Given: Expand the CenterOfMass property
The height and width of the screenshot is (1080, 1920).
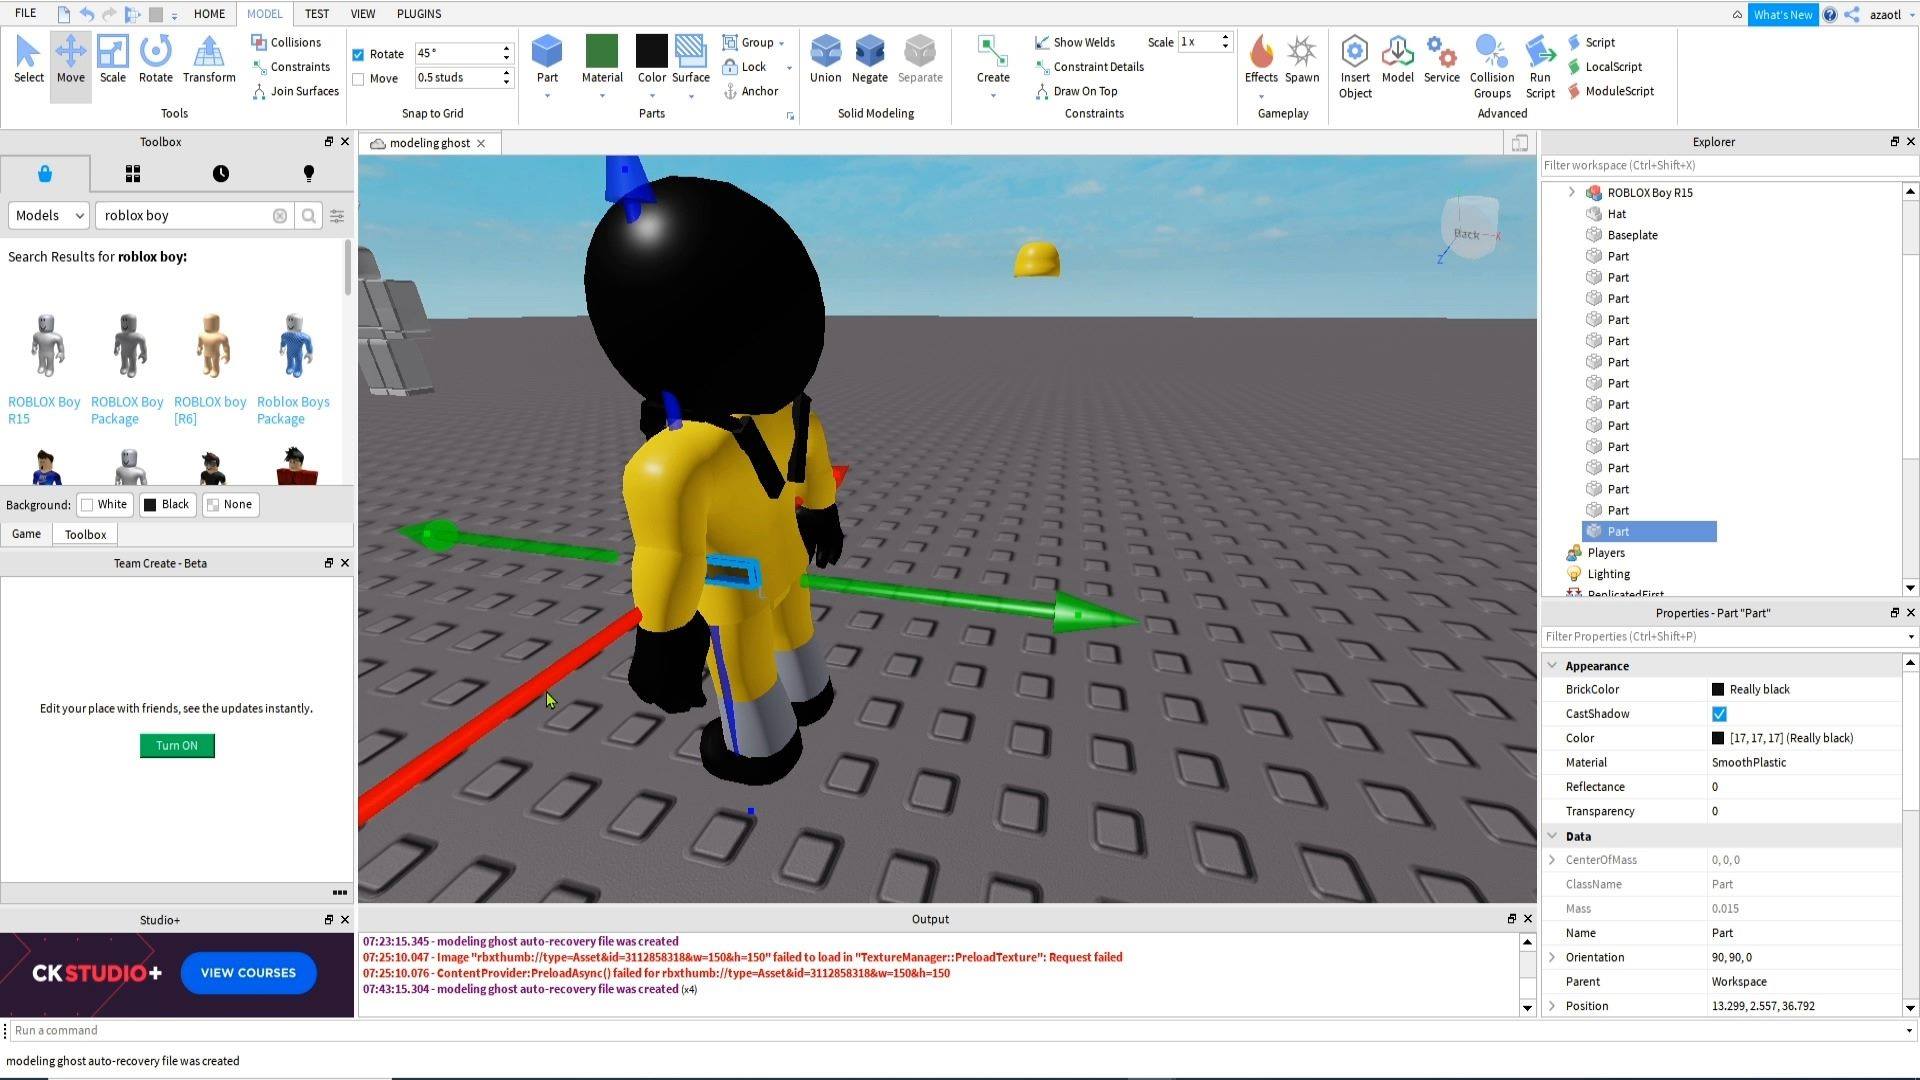Looking at the screenshot, I should click(x=1552, y=860).
